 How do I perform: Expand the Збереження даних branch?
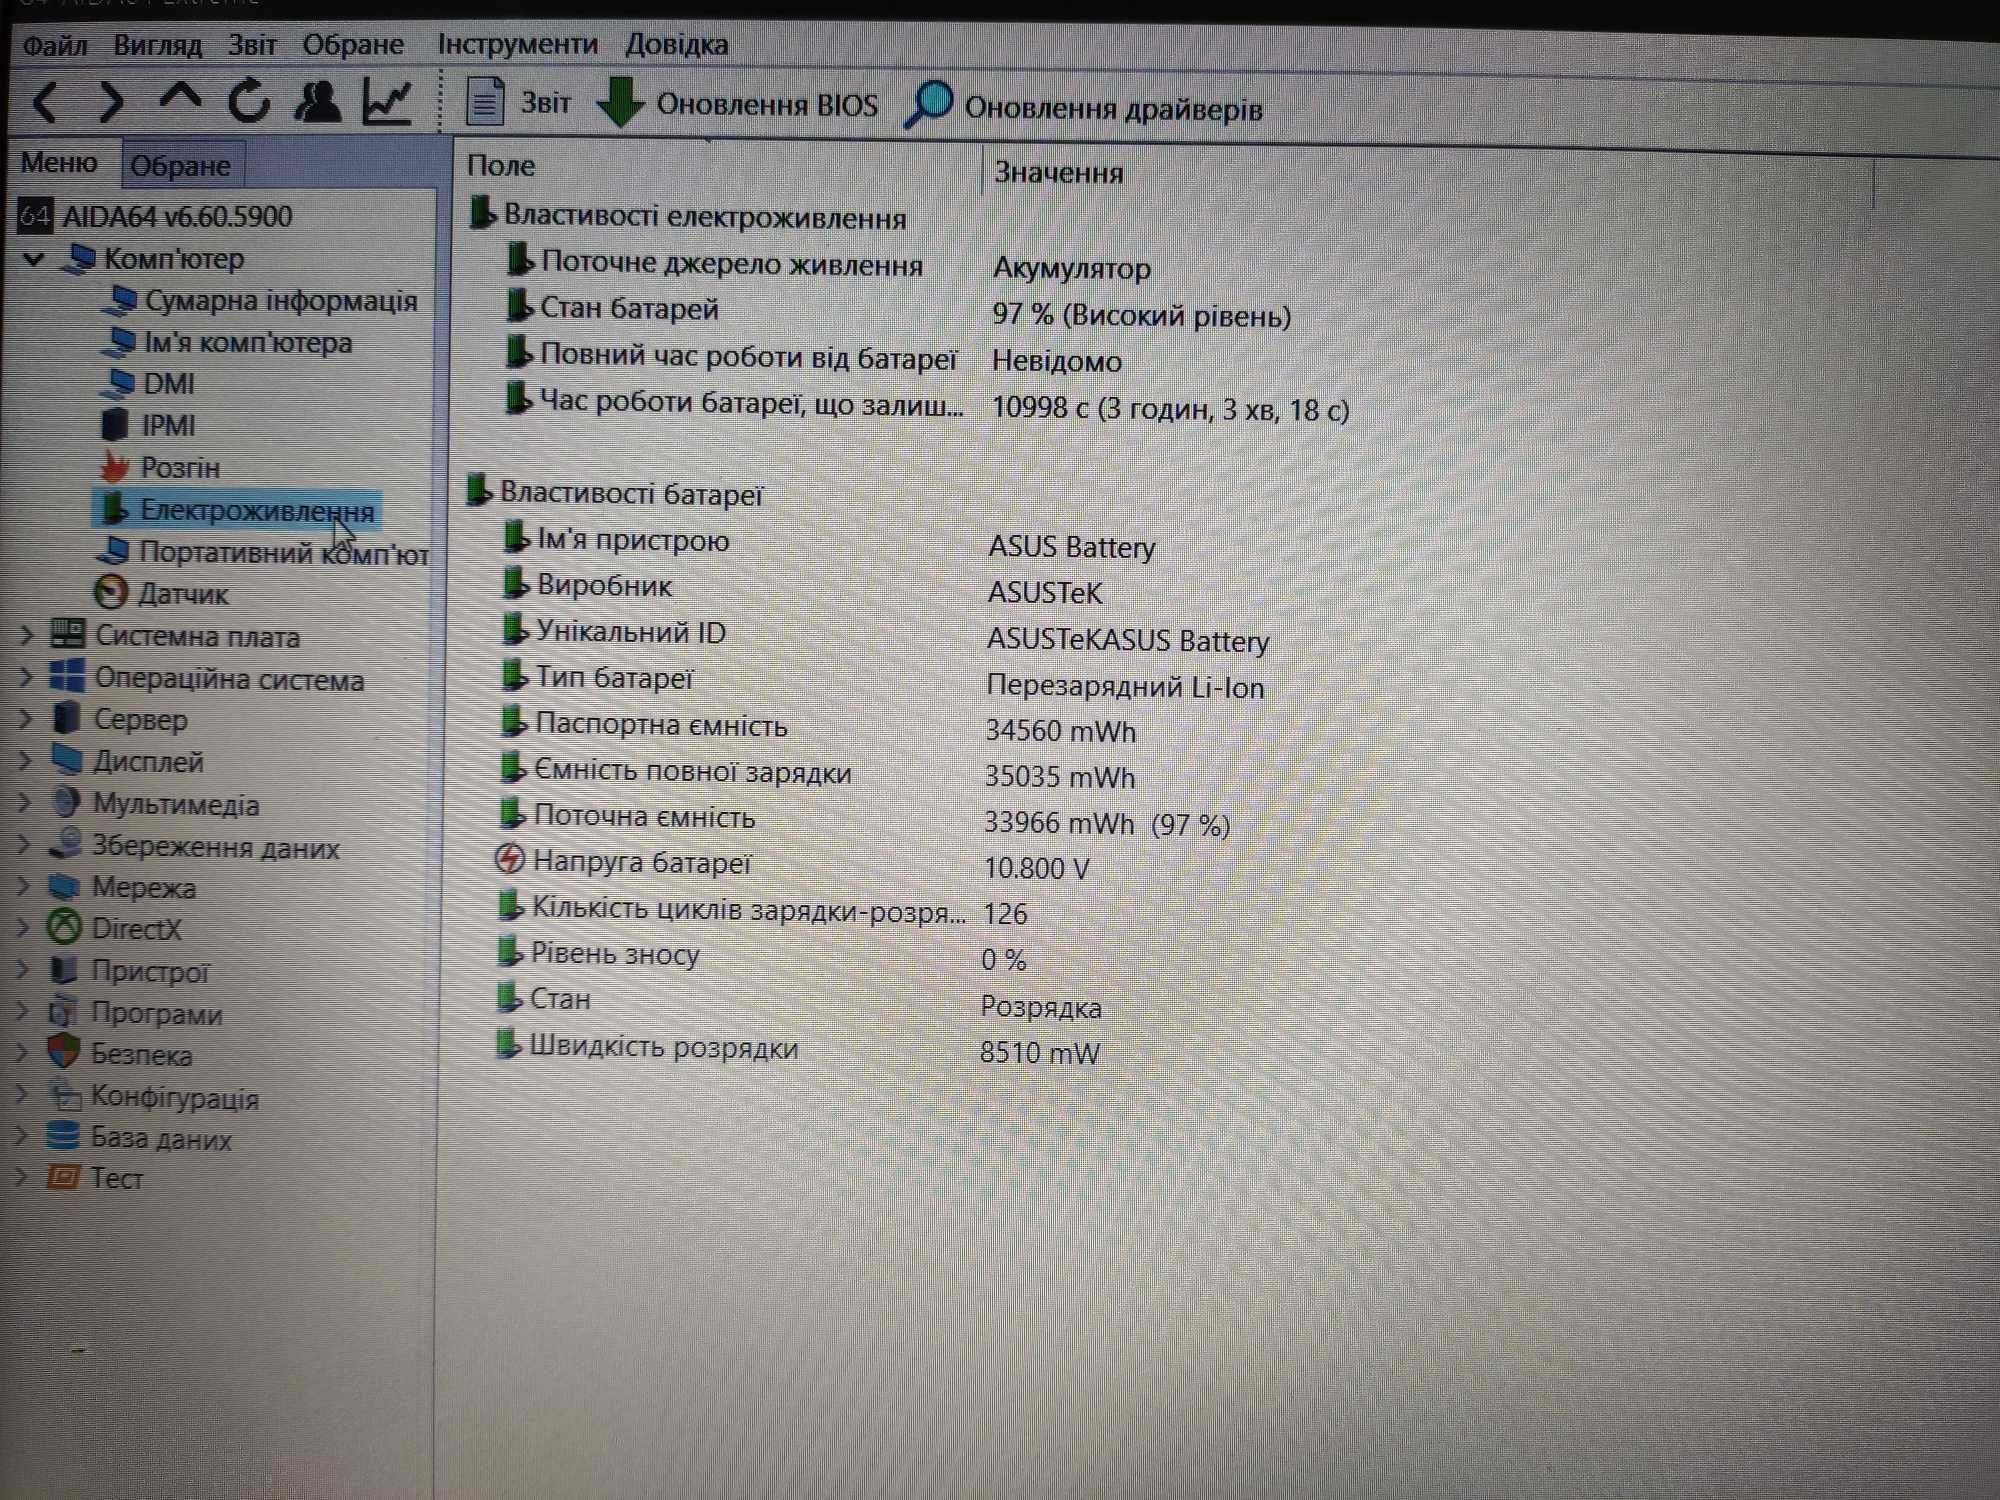click(24, 846)
